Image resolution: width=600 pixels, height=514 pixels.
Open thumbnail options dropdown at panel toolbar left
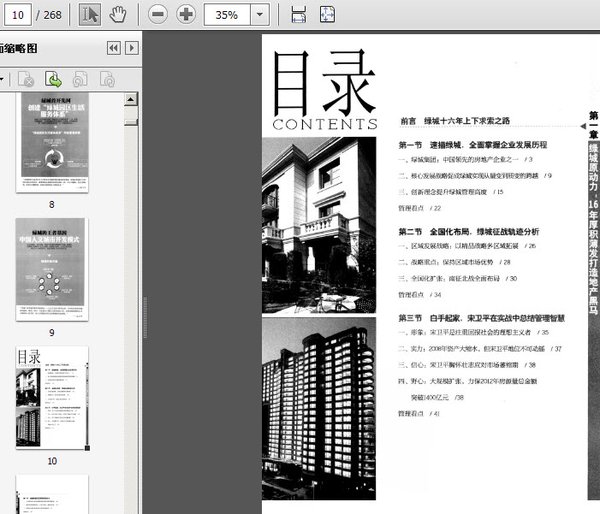3,78
